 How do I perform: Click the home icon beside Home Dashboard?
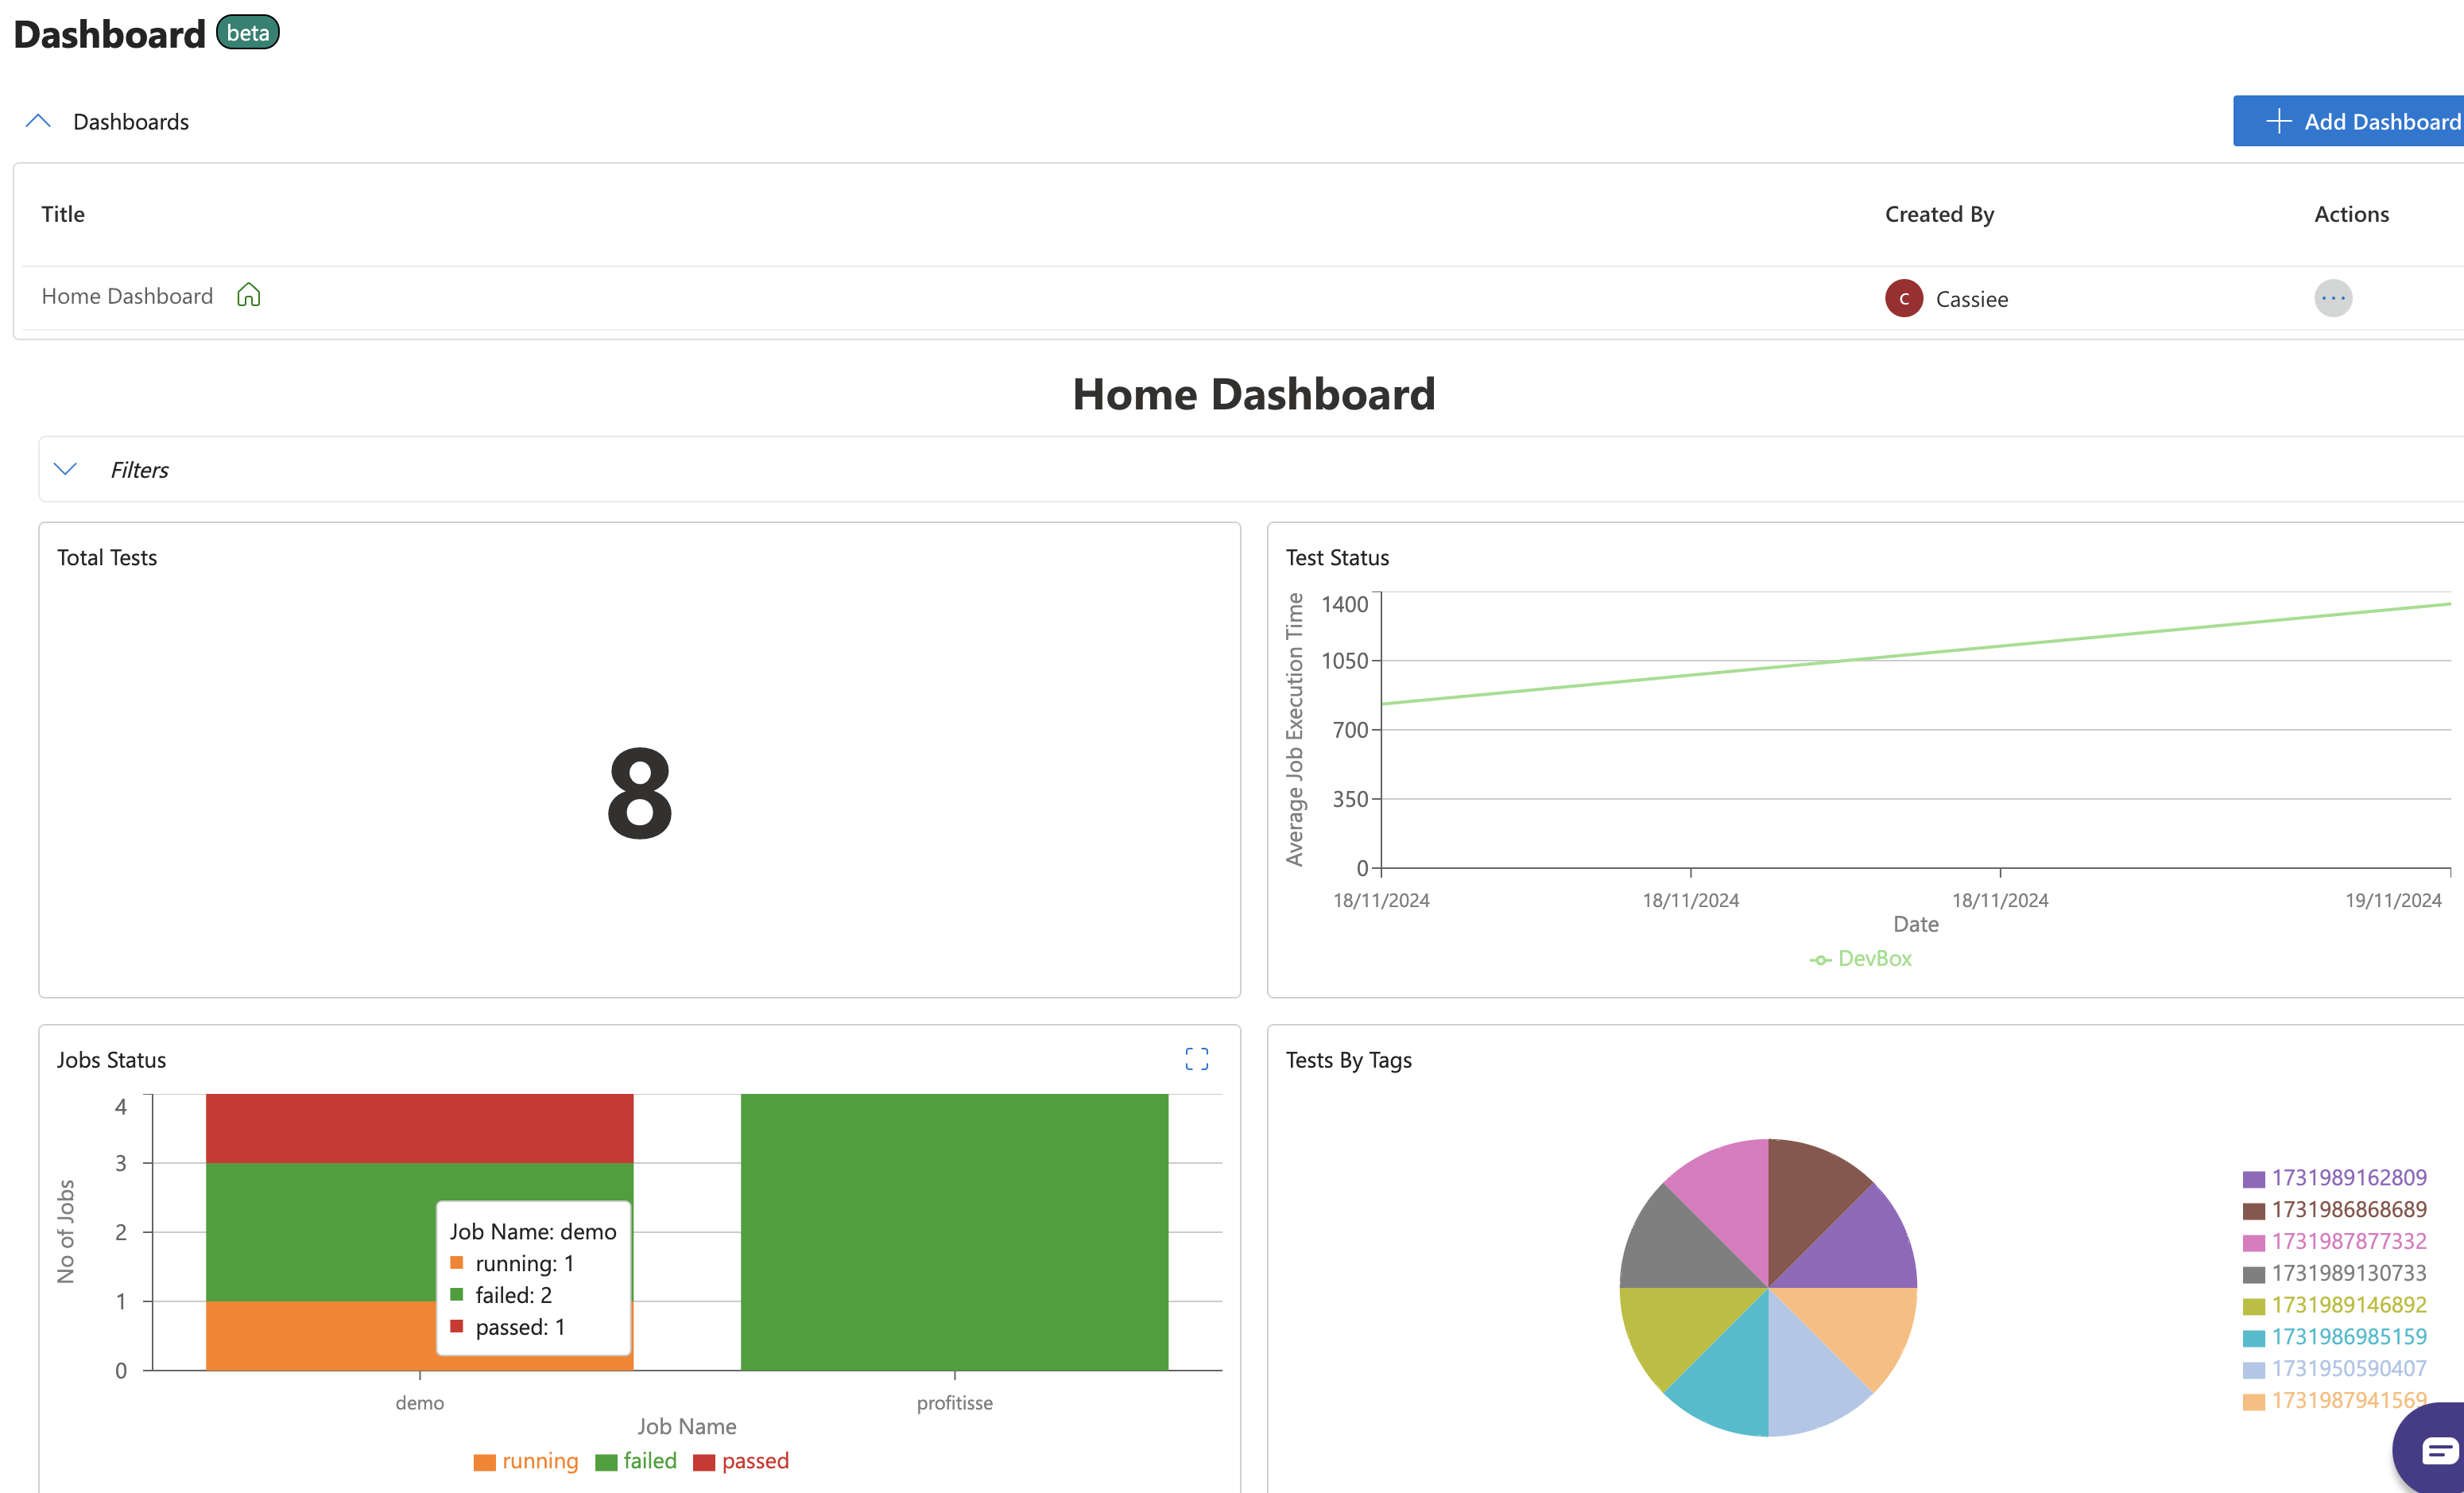click(x=248, y=295)
